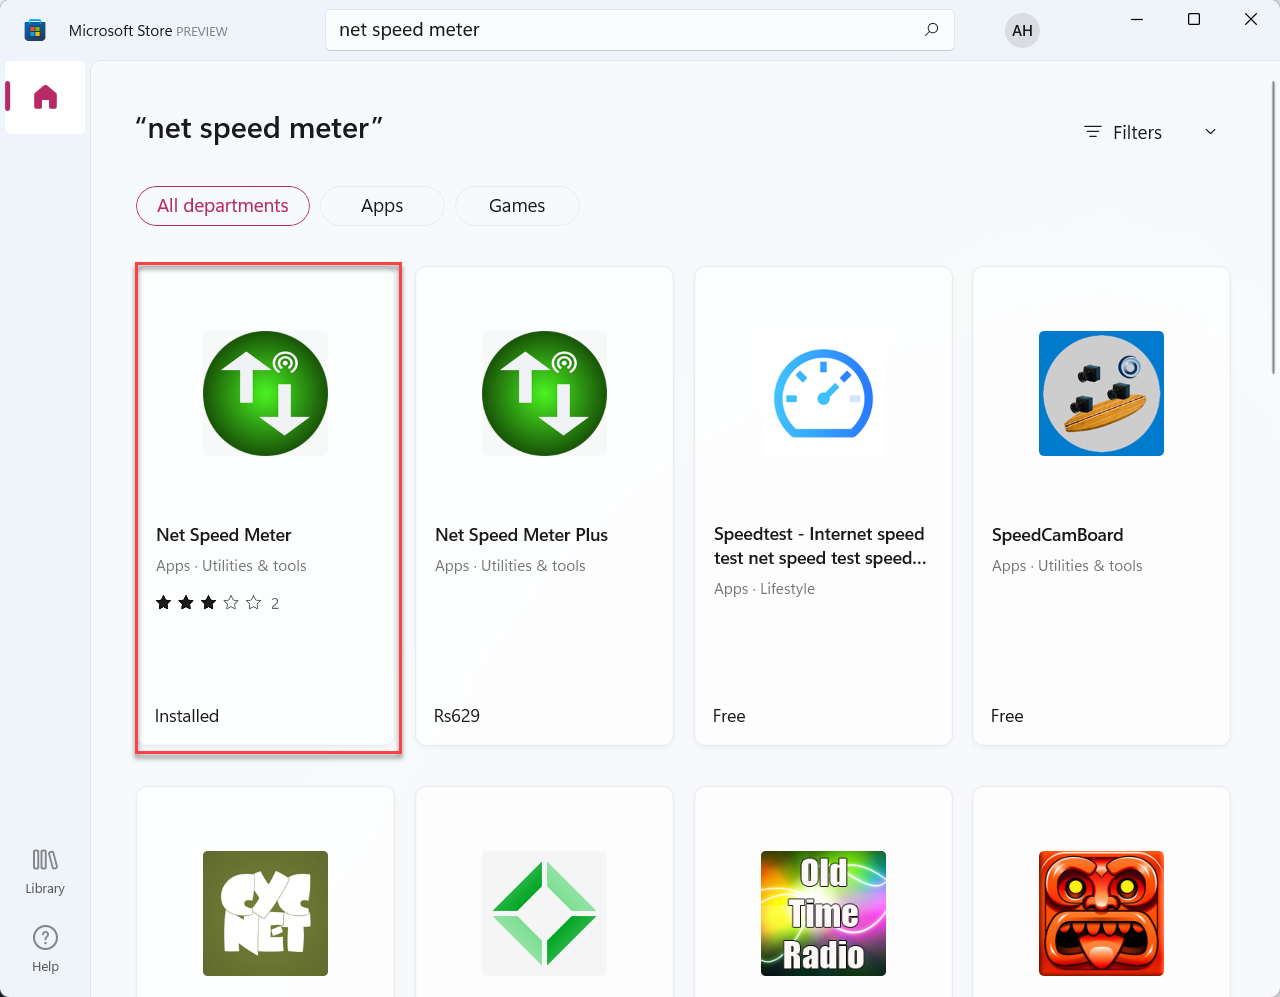The image size is (1280, 997).
Task: Click Microsoft Store logo icon
Action: coord(35,30)
